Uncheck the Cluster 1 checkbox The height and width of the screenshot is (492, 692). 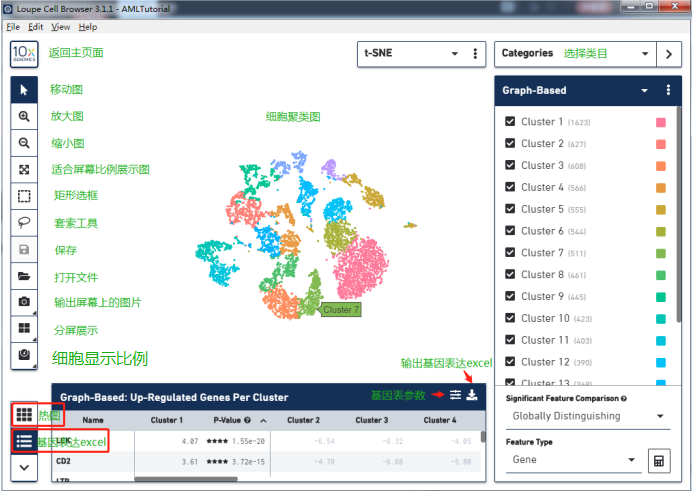coord(510,121)
